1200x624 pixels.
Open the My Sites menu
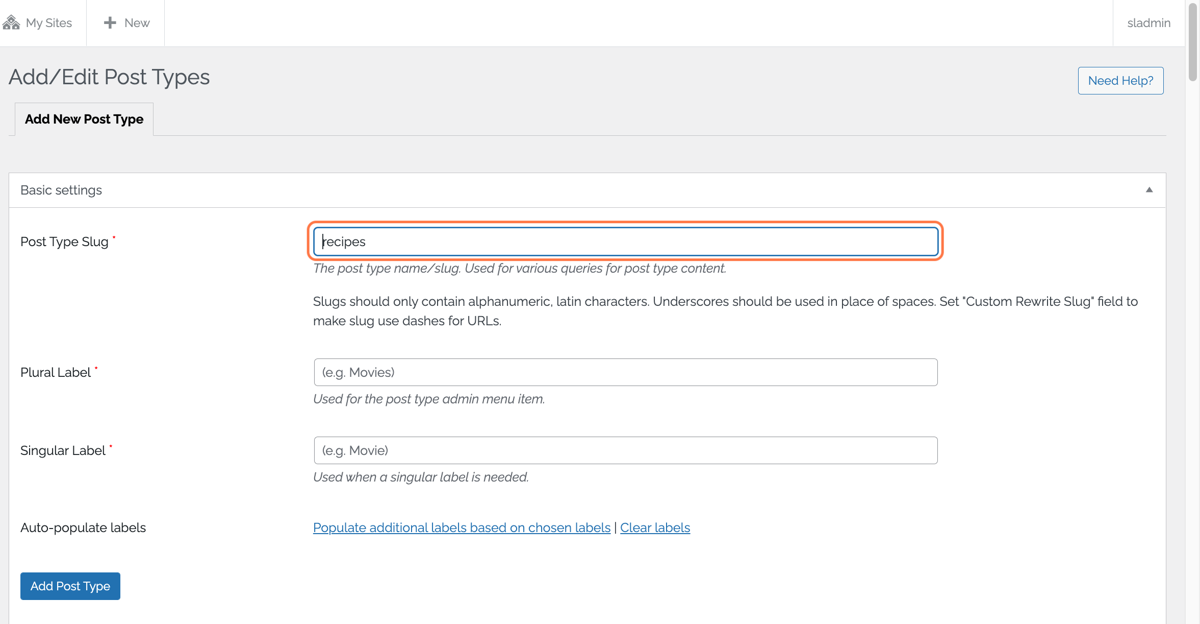(x=38, y=22)
